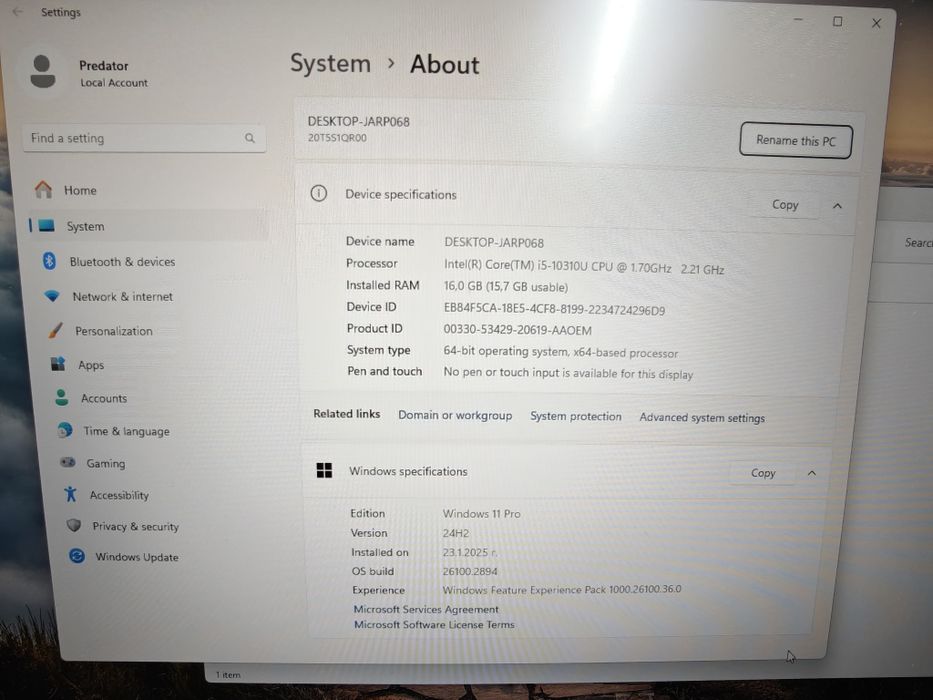Click the 64-bit operating system text
Image resolution: width=933 pixels, height=700 pixels.
[x=561, y=352]
